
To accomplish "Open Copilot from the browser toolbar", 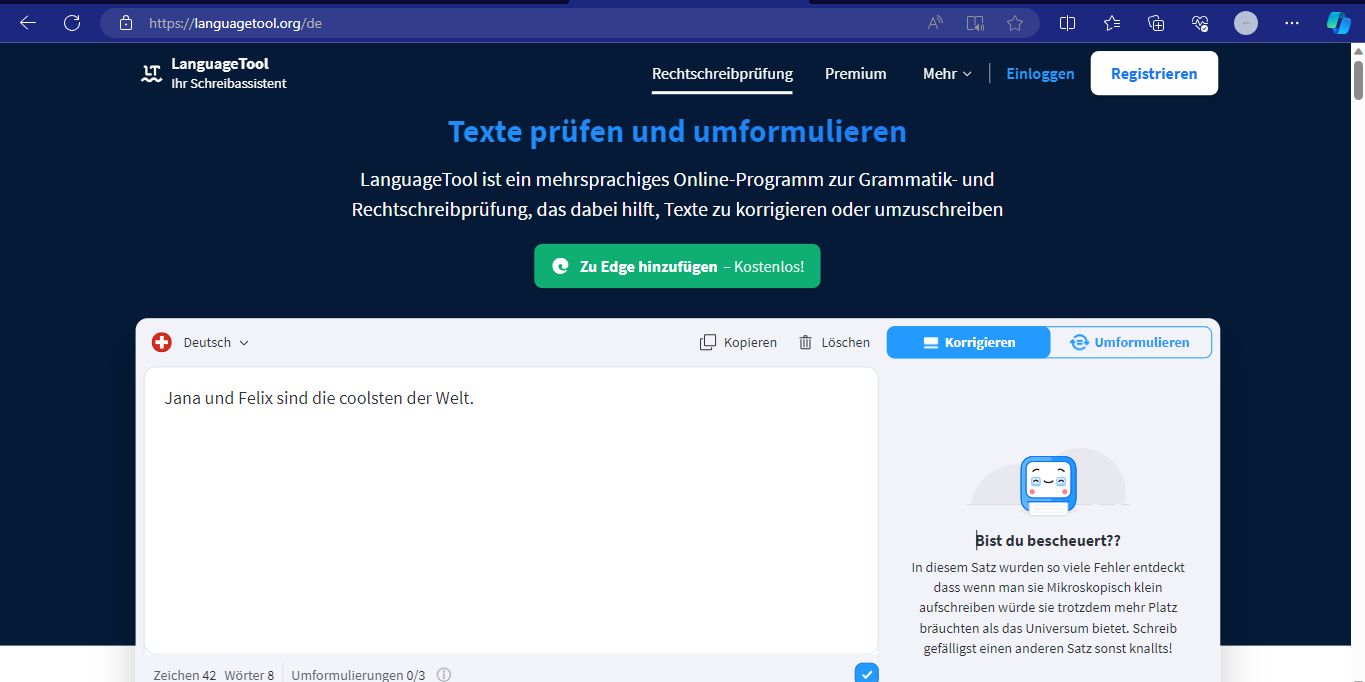I will (x=1338, y=23).
